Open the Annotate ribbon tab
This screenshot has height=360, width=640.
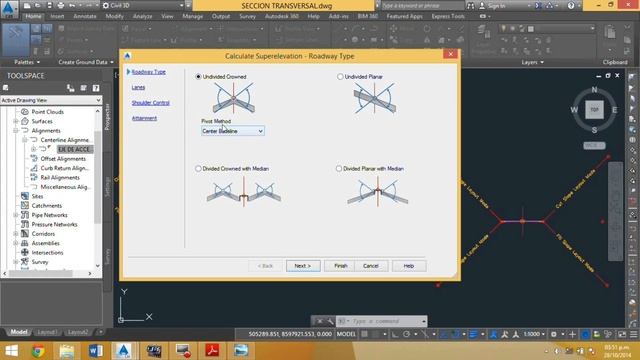85,16
